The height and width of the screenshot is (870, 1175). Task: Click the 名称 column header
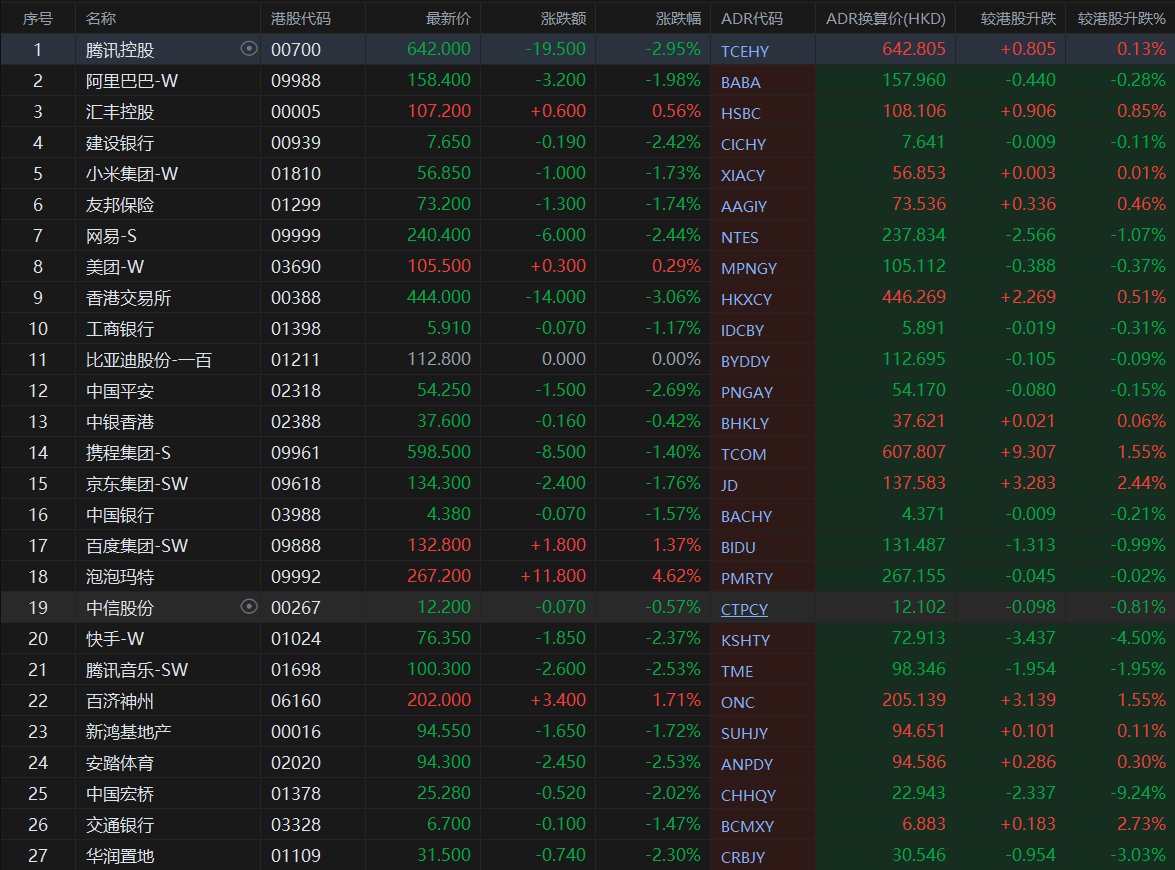101,19
